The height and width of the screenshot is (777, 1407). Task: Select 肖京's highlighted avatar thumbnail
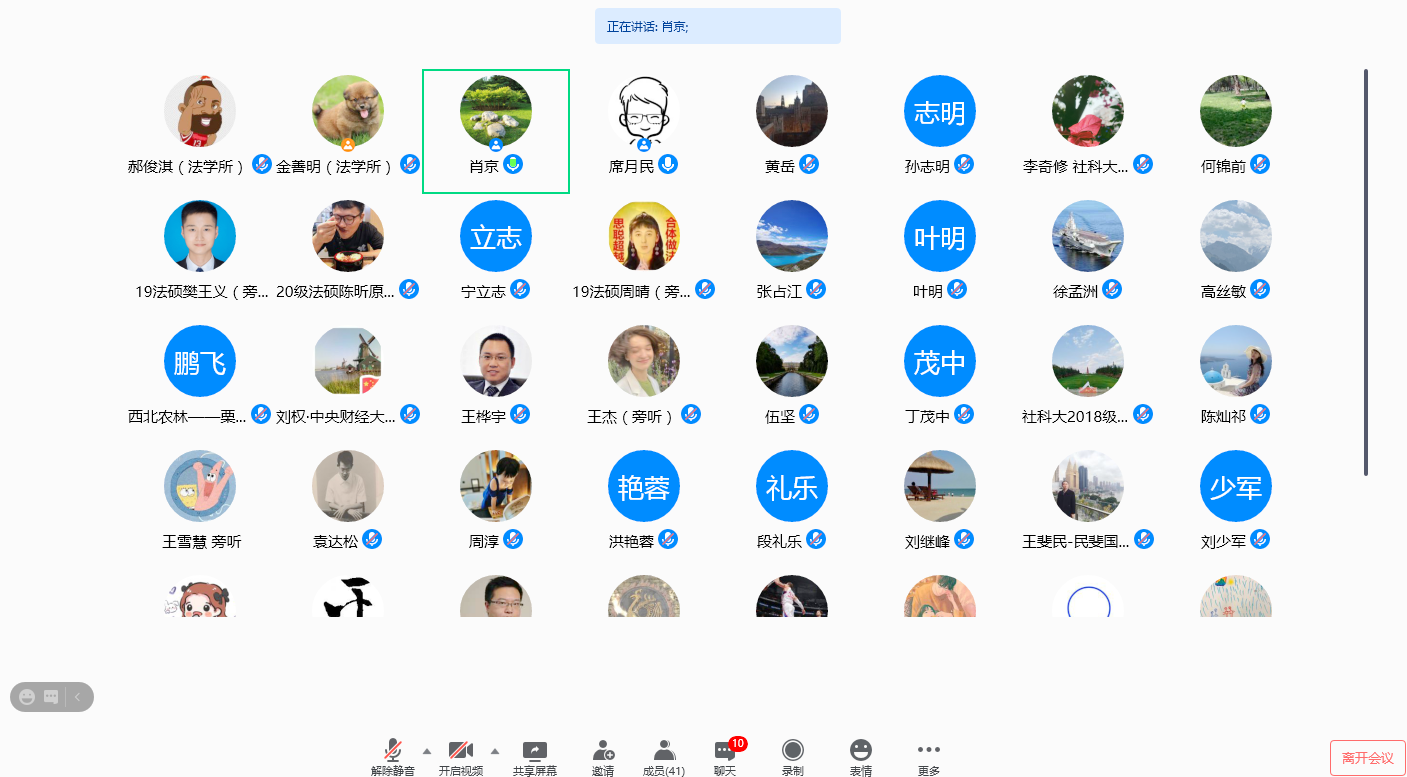(x=495, y=110)
